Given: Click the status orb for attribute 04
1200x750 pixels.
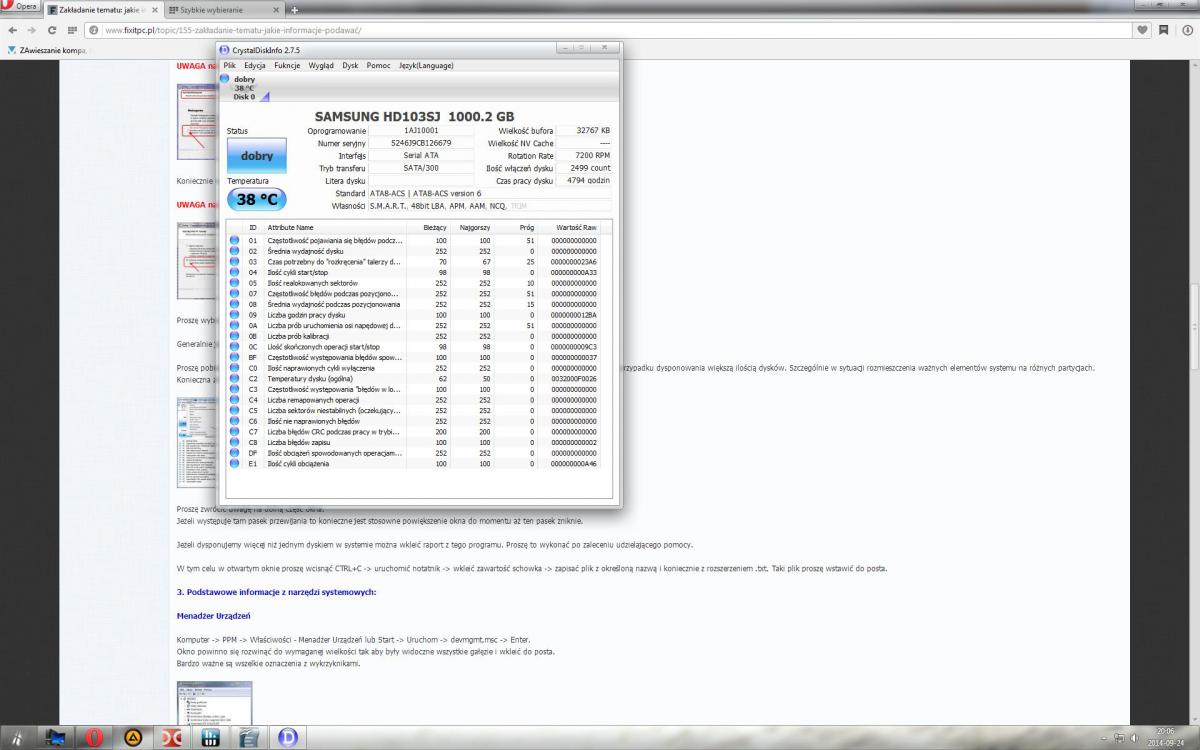Looking at the screenshot, I should click(234, 272).
